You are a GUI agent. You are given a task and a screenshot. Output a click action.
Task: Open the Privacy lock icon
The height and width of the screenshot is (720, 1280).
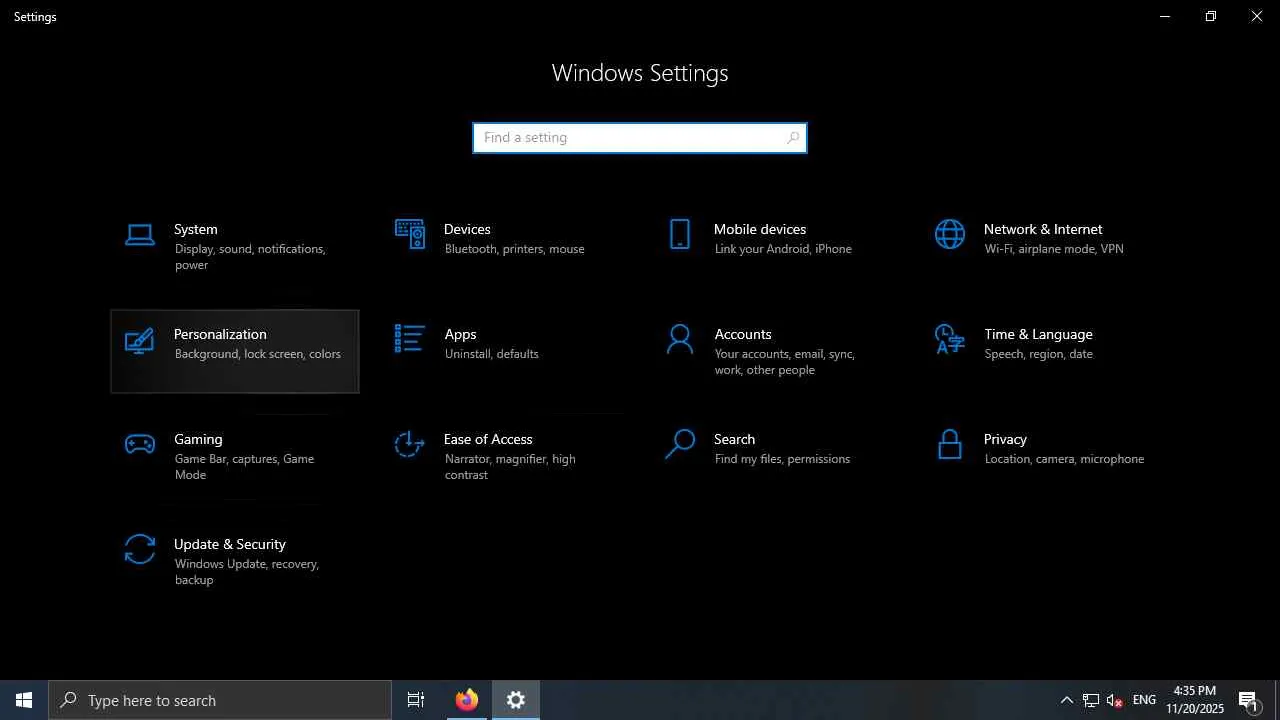(x=950, y=444)
